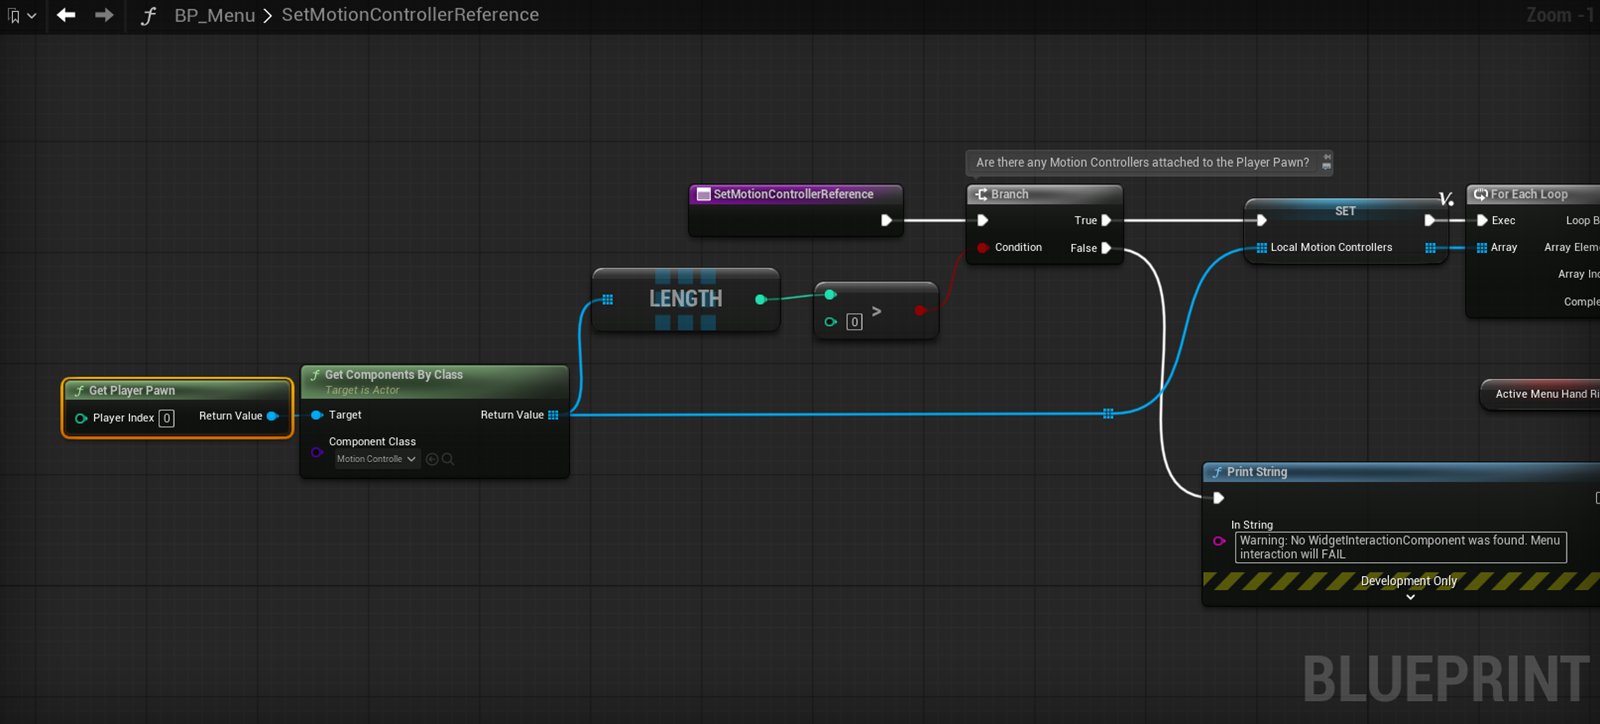Click the LENGTH node array input pin

[607, 299]
